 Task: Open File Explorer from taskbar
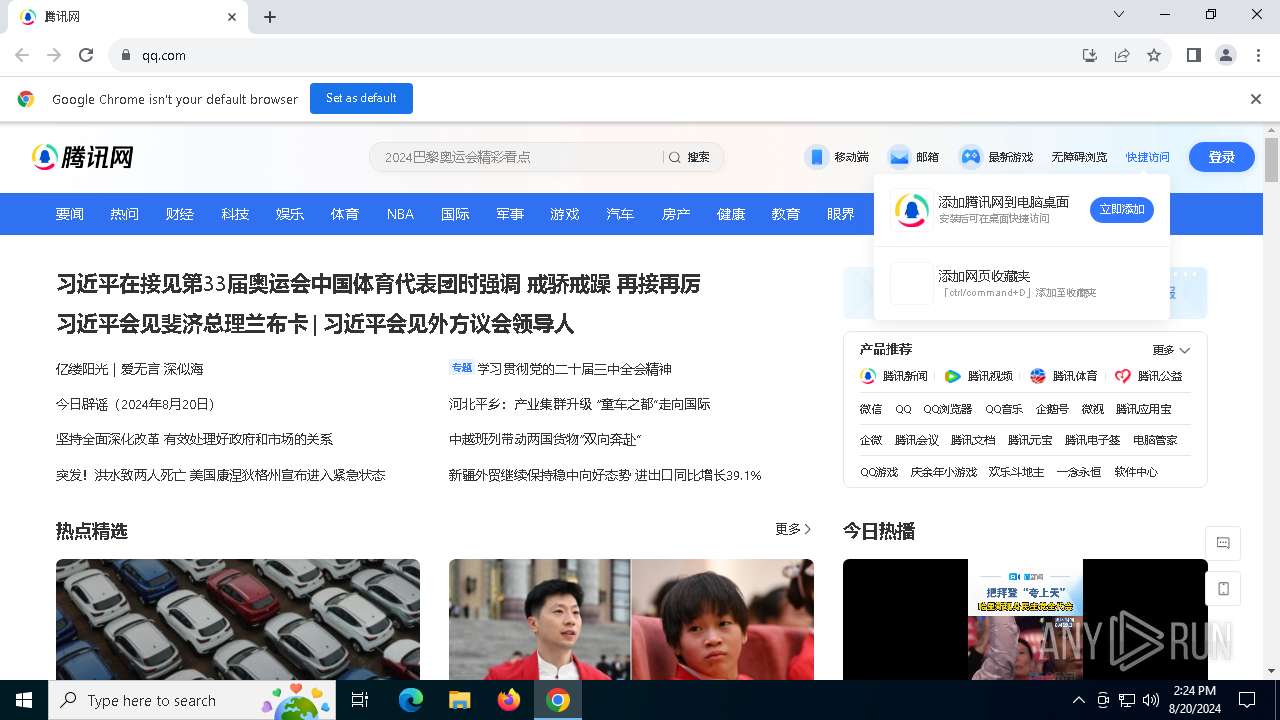[459, 700]
